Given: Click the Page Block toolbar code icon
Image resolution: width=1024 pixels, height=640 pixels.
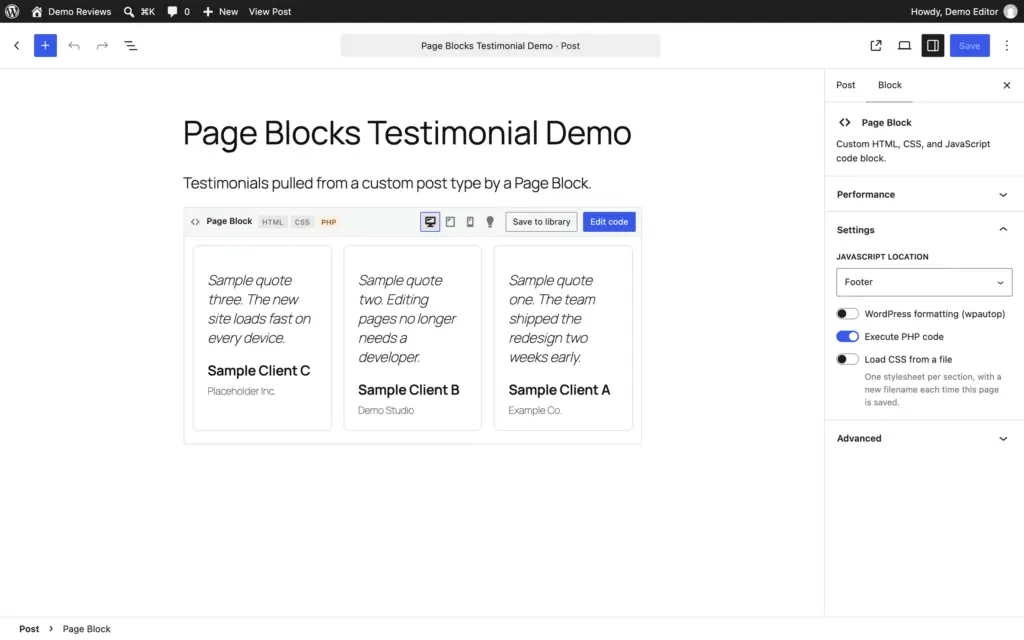Looking at the screenshot, I should [195, 222].
